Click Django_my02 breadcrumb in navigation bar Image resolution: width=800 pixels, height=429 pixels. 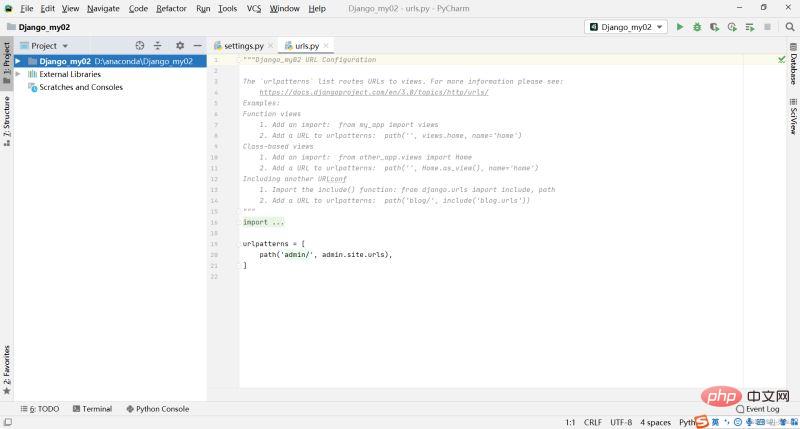click(39, 27)
